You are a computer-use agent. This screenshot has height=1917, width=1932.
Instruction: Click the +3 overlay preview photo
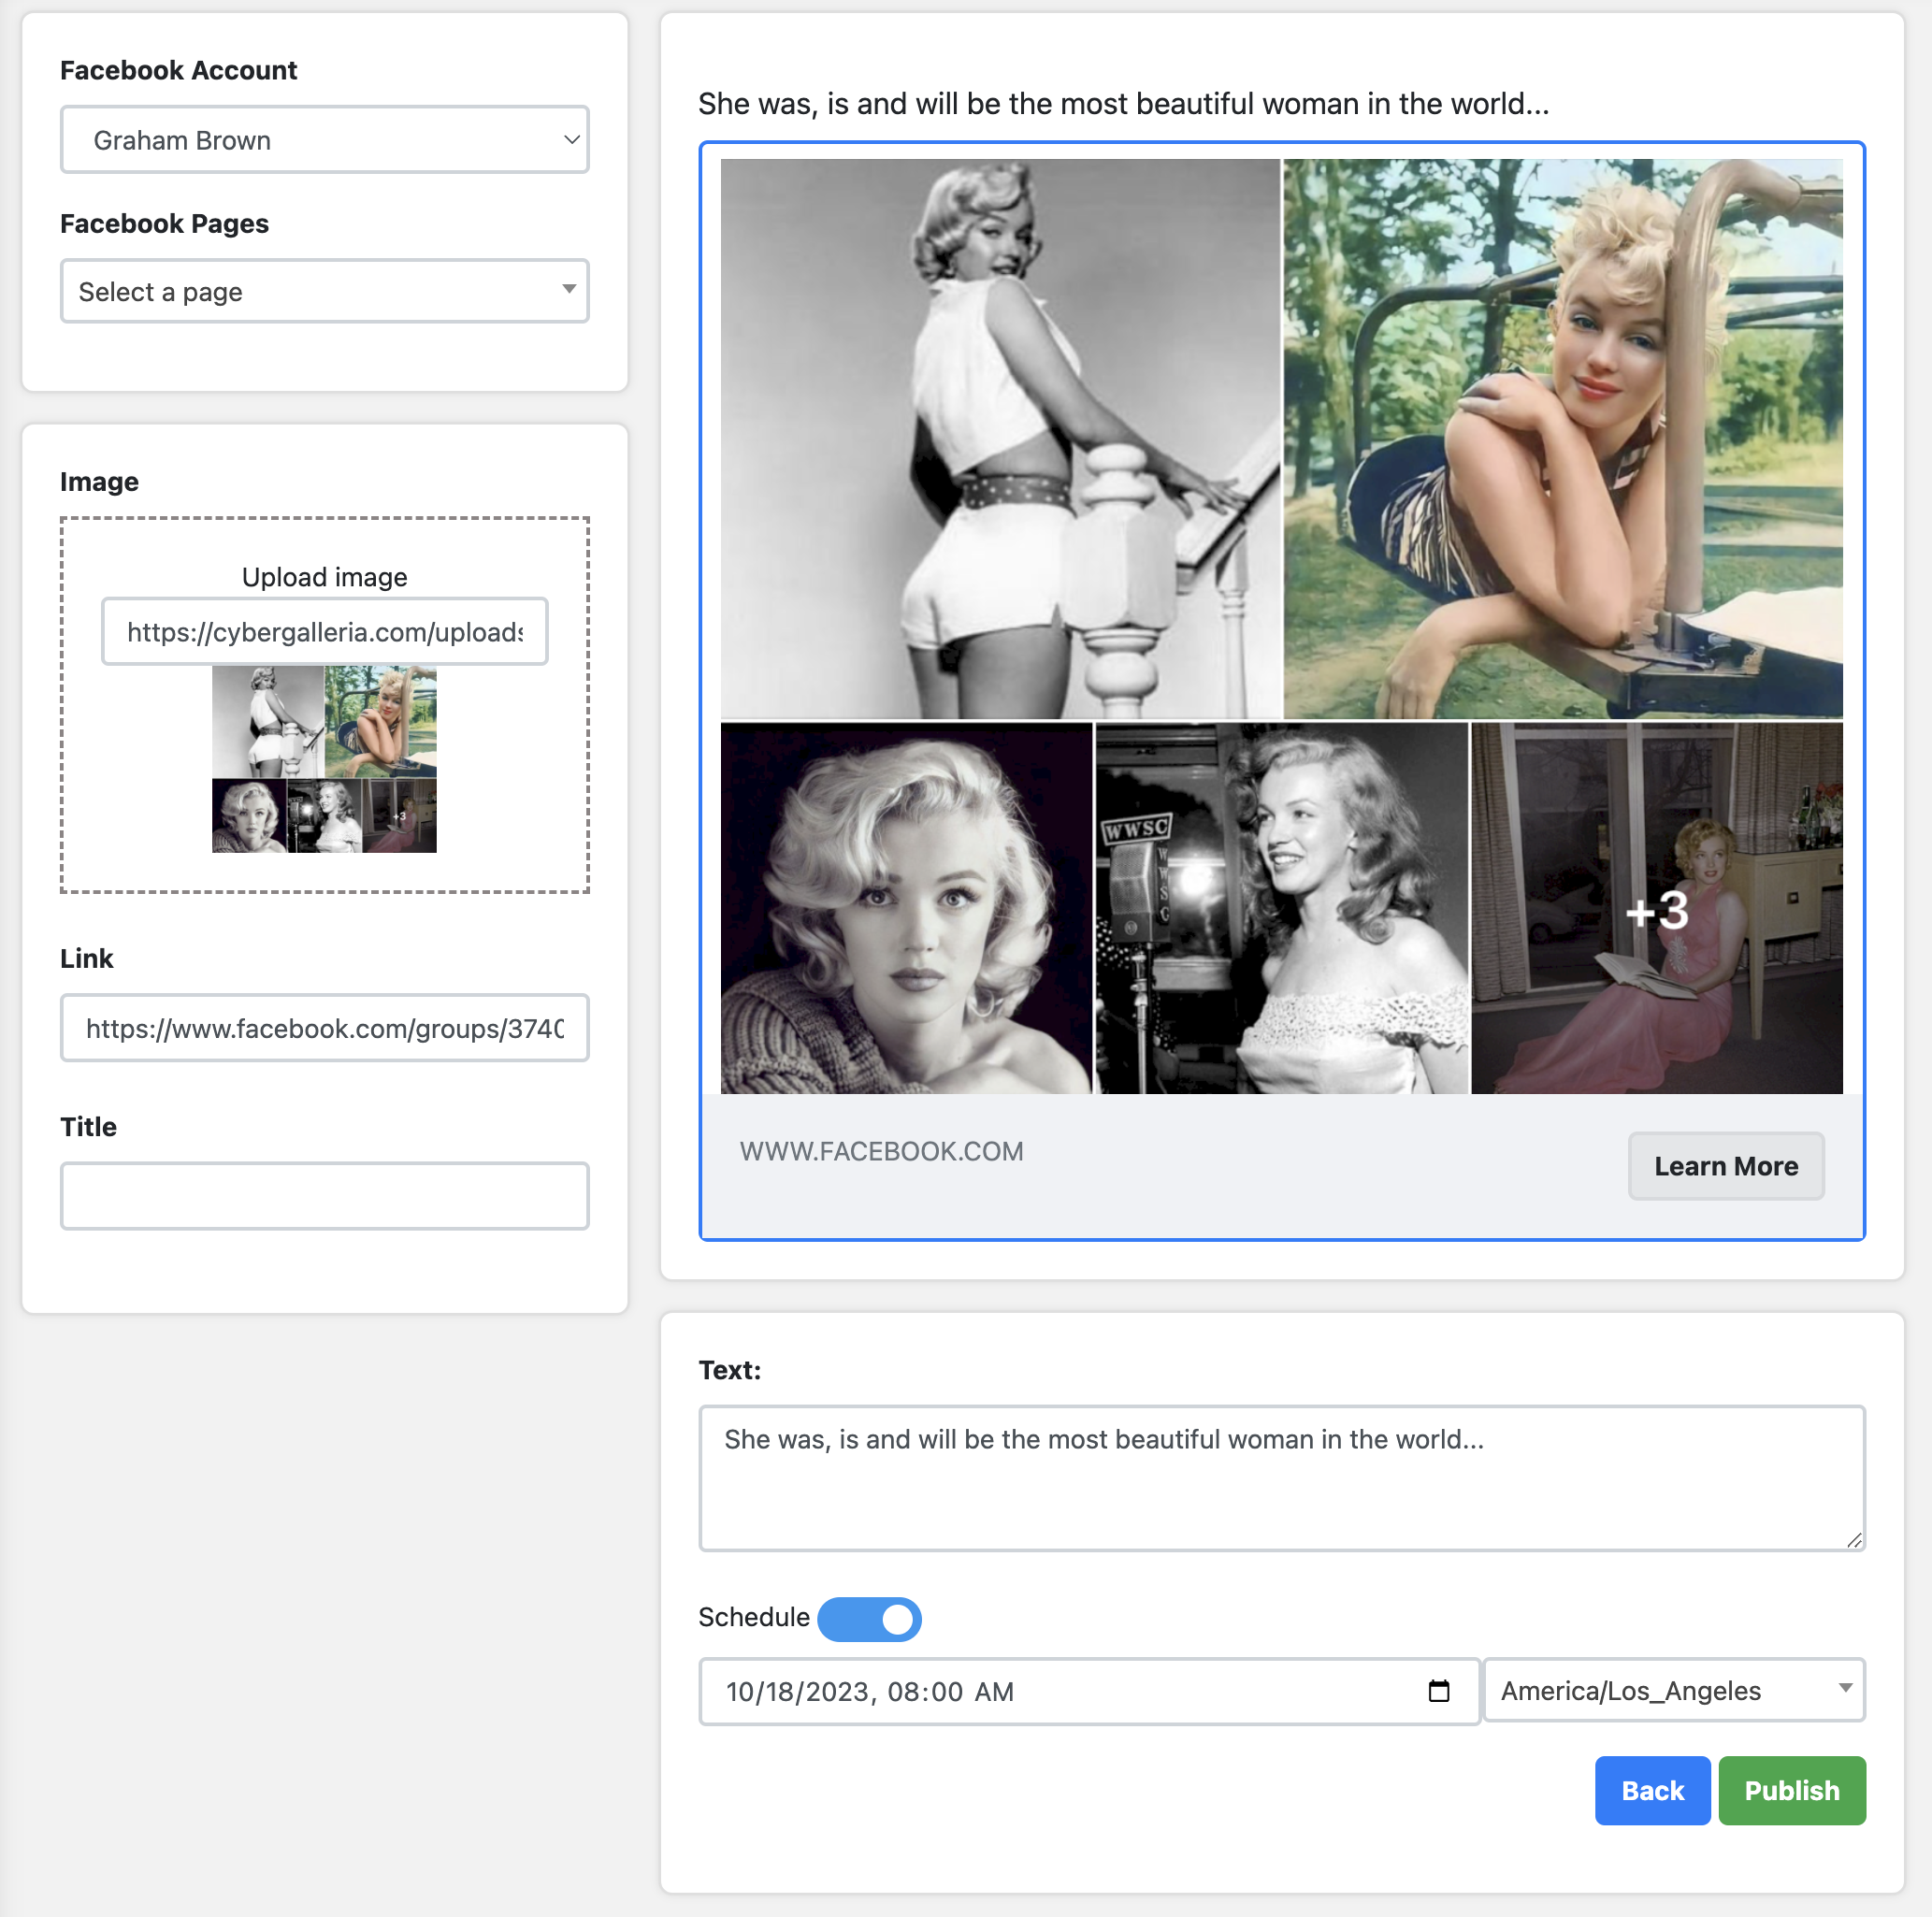click(x=1656, y=908)
